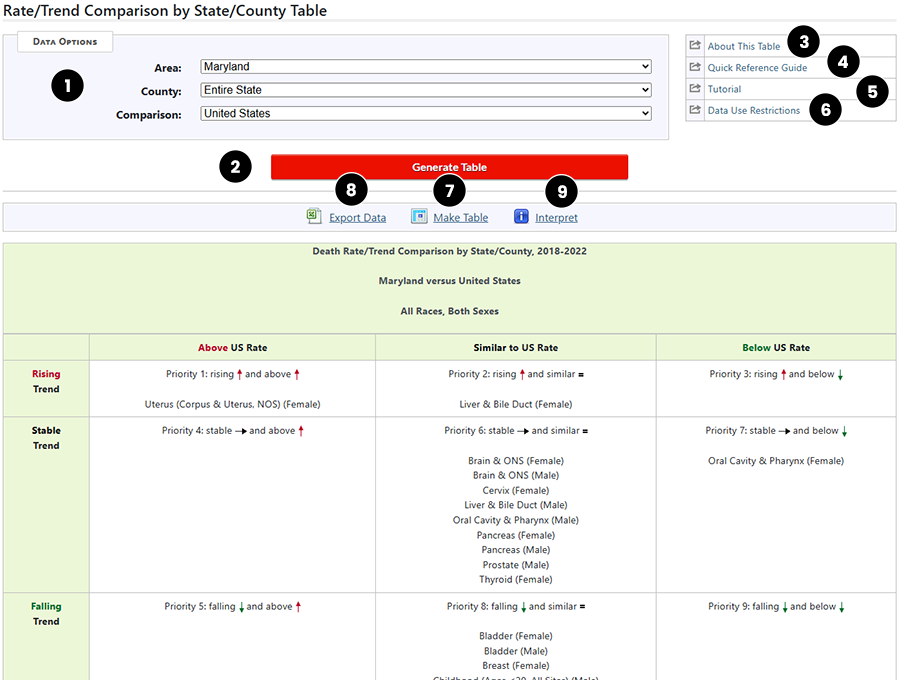This screenshot has width=900, height=680.
Task: Click the external-link icon beside Tutorial
Action: (694, 88)
